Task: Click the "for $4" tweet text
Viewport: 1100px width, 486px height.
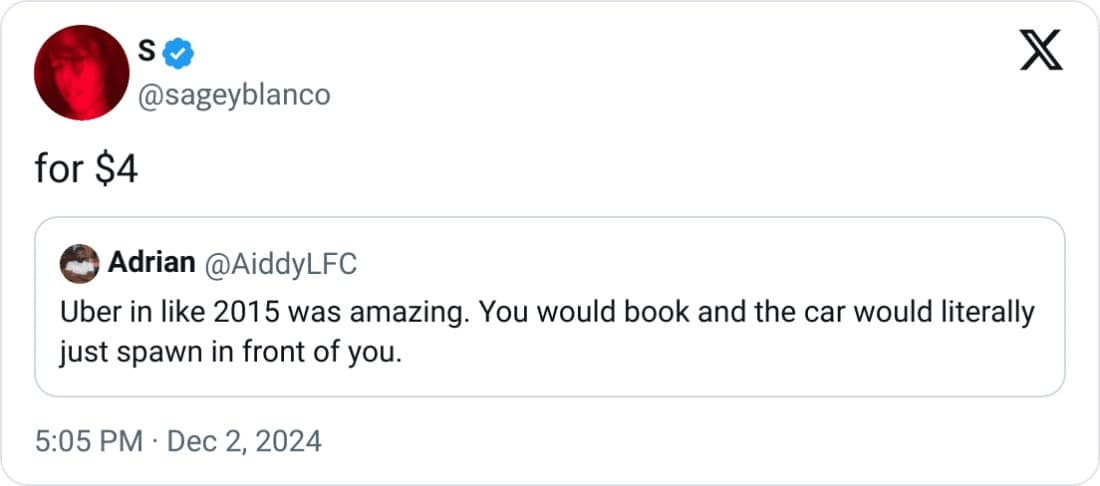Action: (x=86, y=170)
